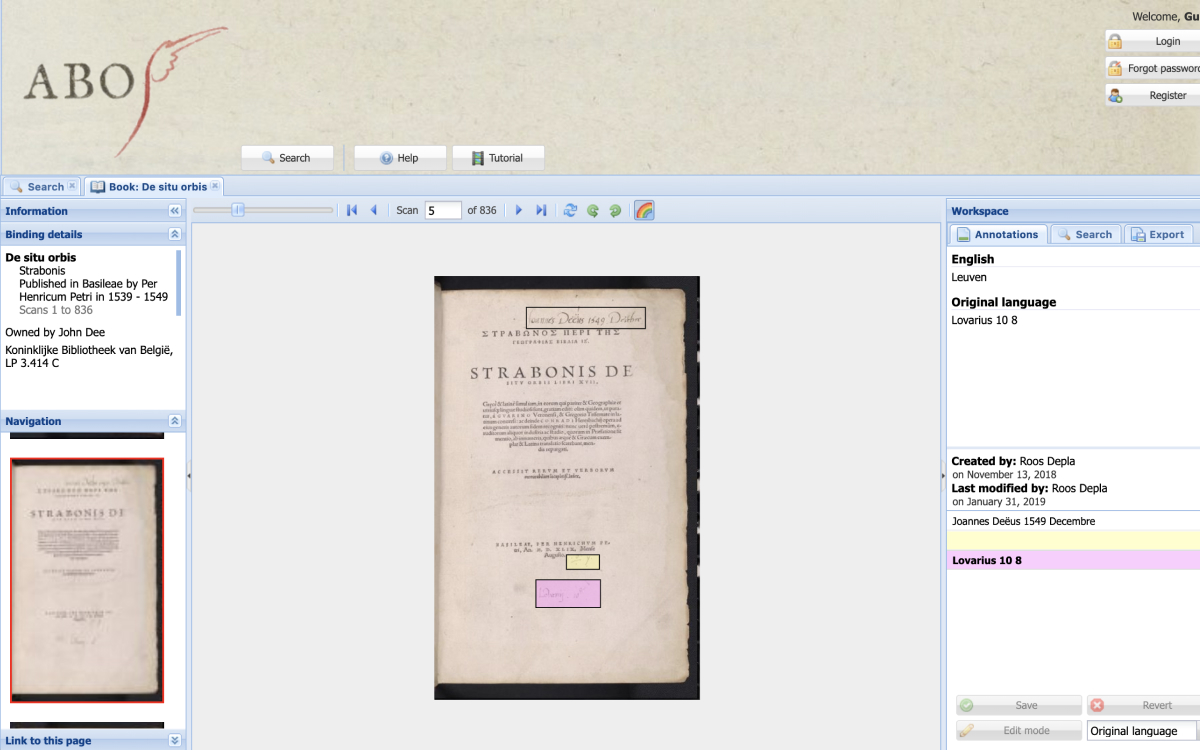
Task: Toggle the rainbow annotation colors button
Action: pos(644,210)
